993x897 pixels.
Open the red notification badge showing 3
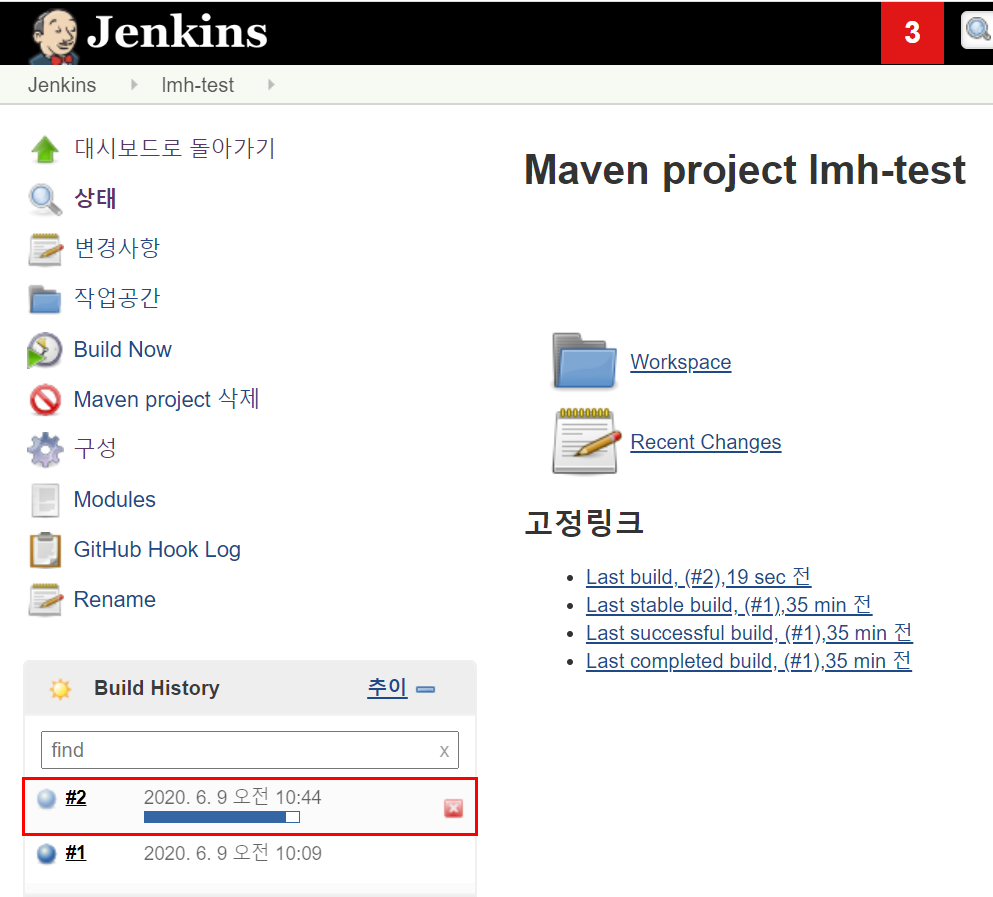(x=912, y=32)
